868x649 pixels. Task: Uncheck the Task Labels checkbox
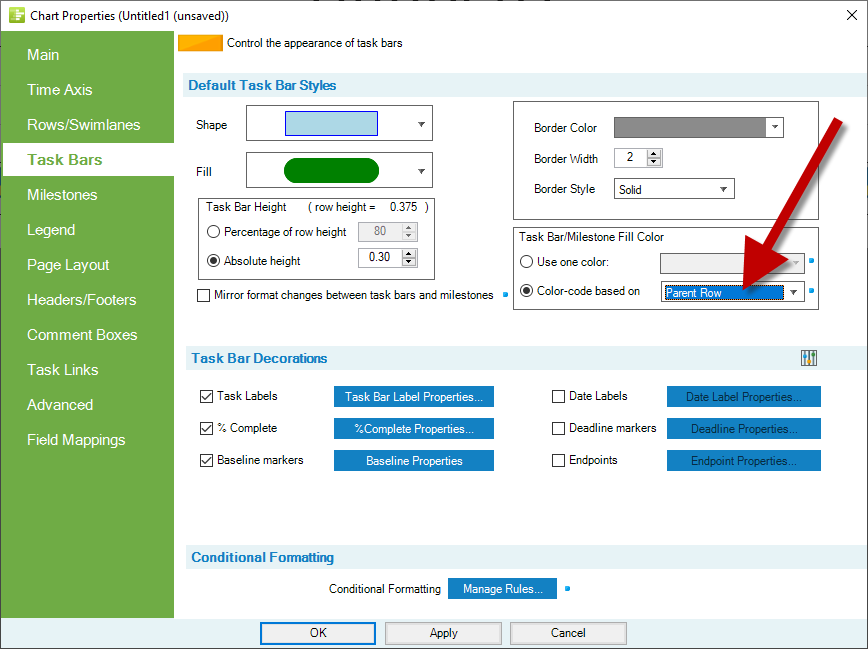(x=206, y=396)
